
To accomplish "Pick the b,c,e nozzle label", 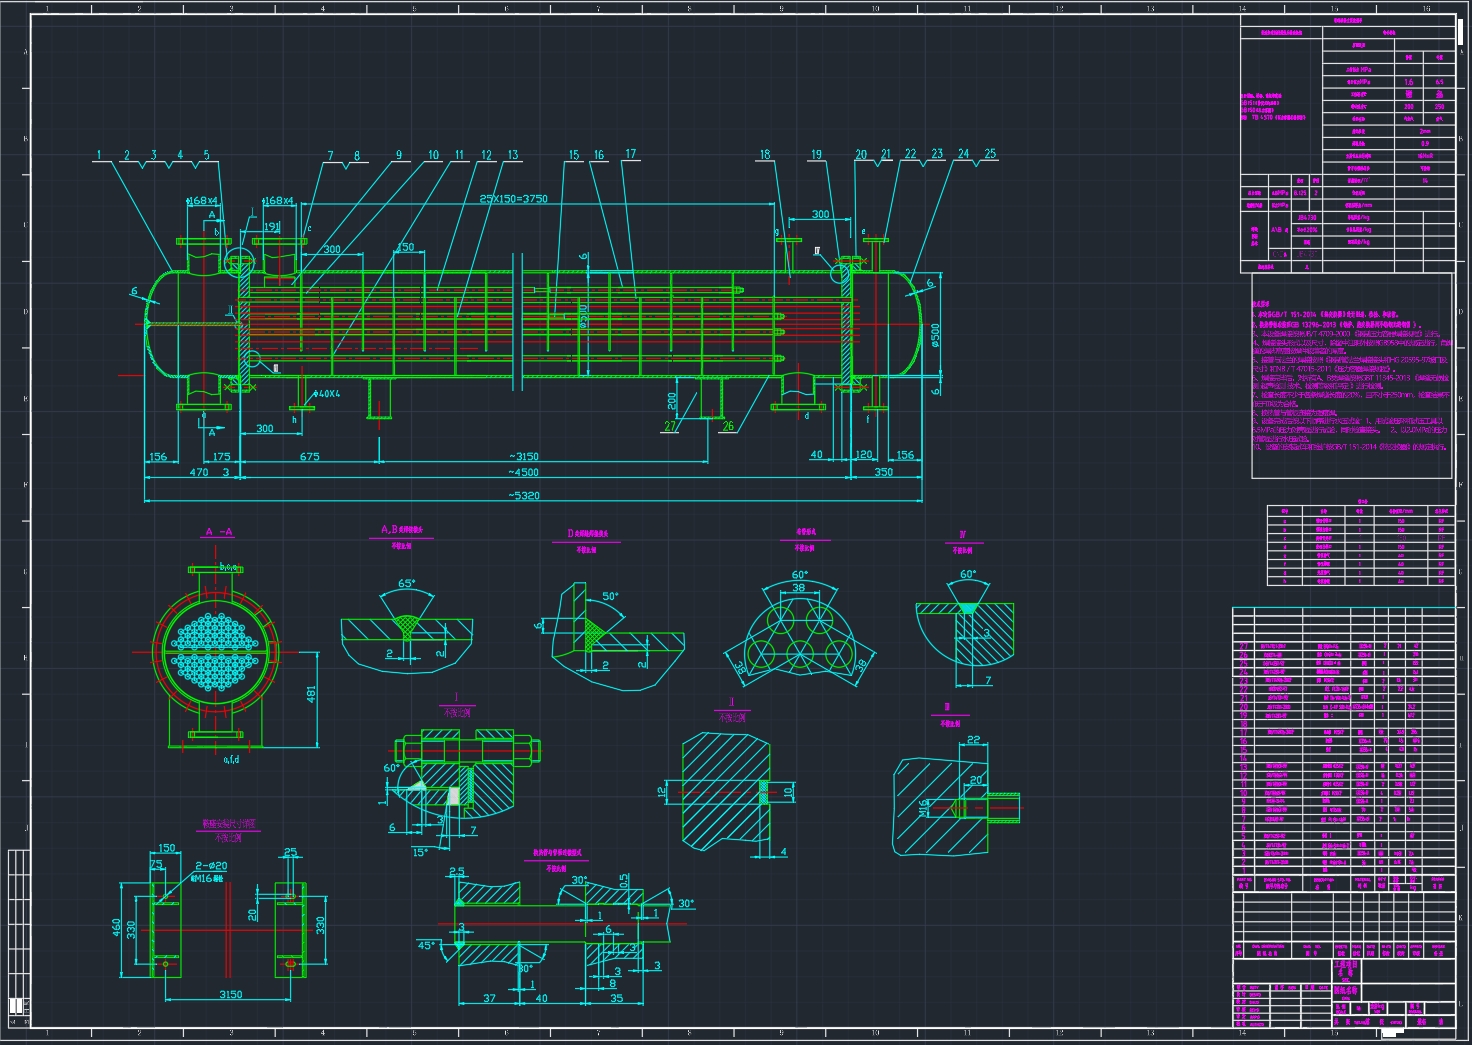I will click(x=229, y=567).
